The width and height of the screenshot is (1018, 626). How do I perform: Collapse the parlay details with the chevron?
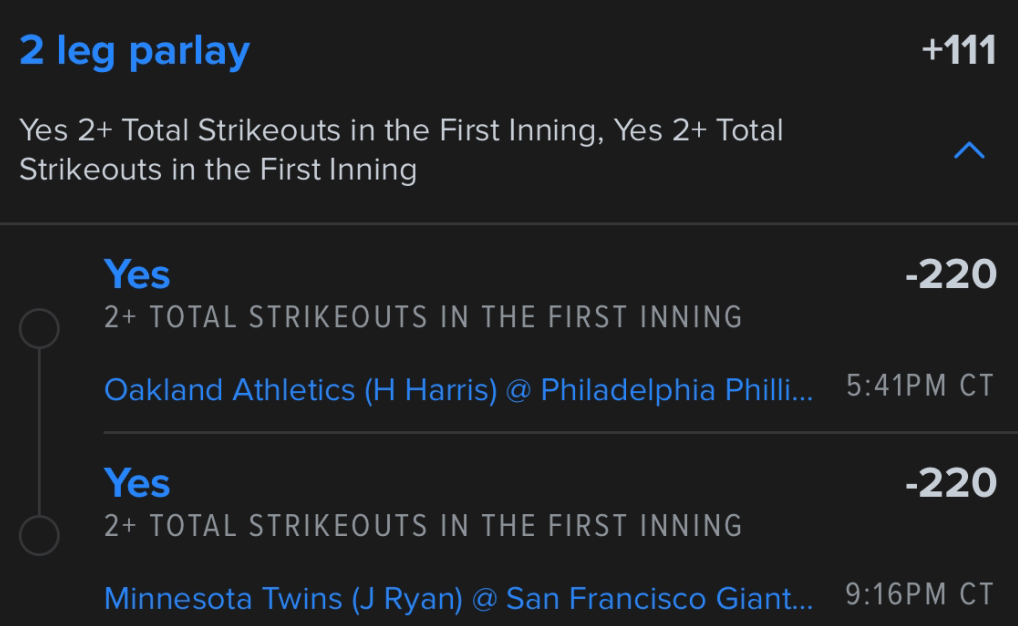click(969, 151)
